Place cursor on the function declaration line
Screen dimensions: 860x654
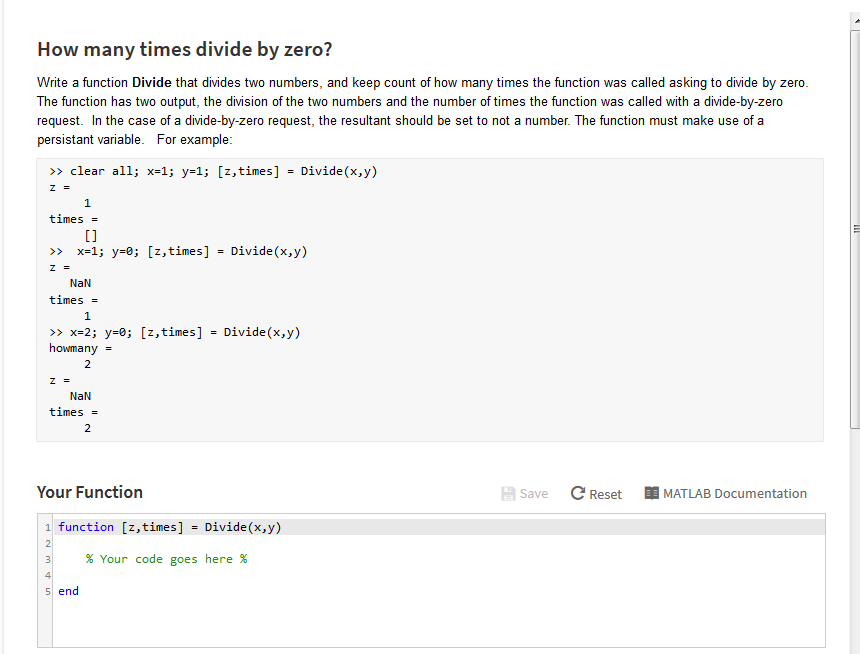[170, 526]
